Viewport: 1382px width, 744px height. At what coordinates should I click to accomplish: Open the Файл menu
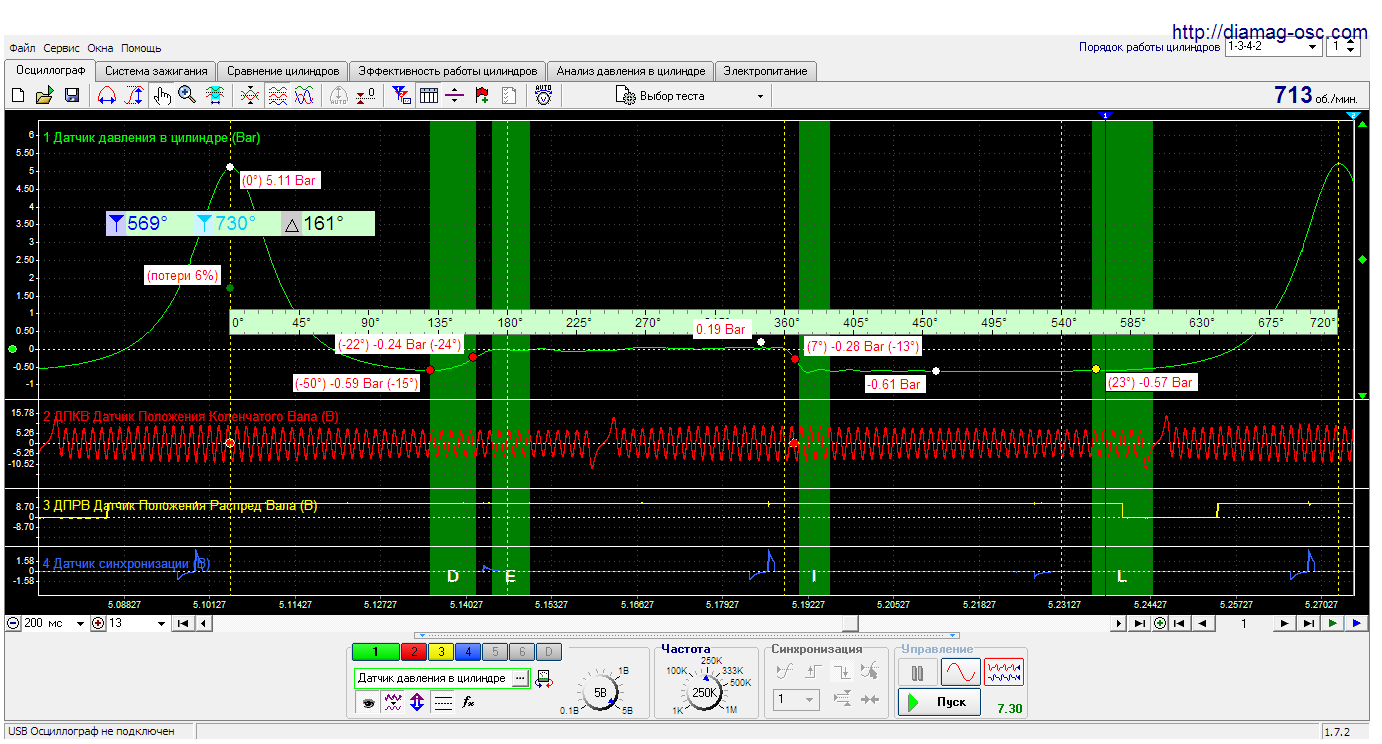(22, 48)
